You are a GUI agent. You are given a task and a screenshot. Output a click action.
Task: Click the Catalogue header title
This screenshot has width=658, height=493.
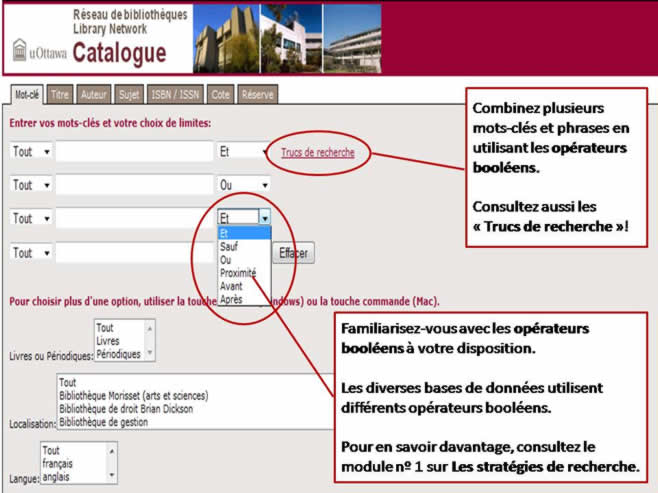(120, 53)
